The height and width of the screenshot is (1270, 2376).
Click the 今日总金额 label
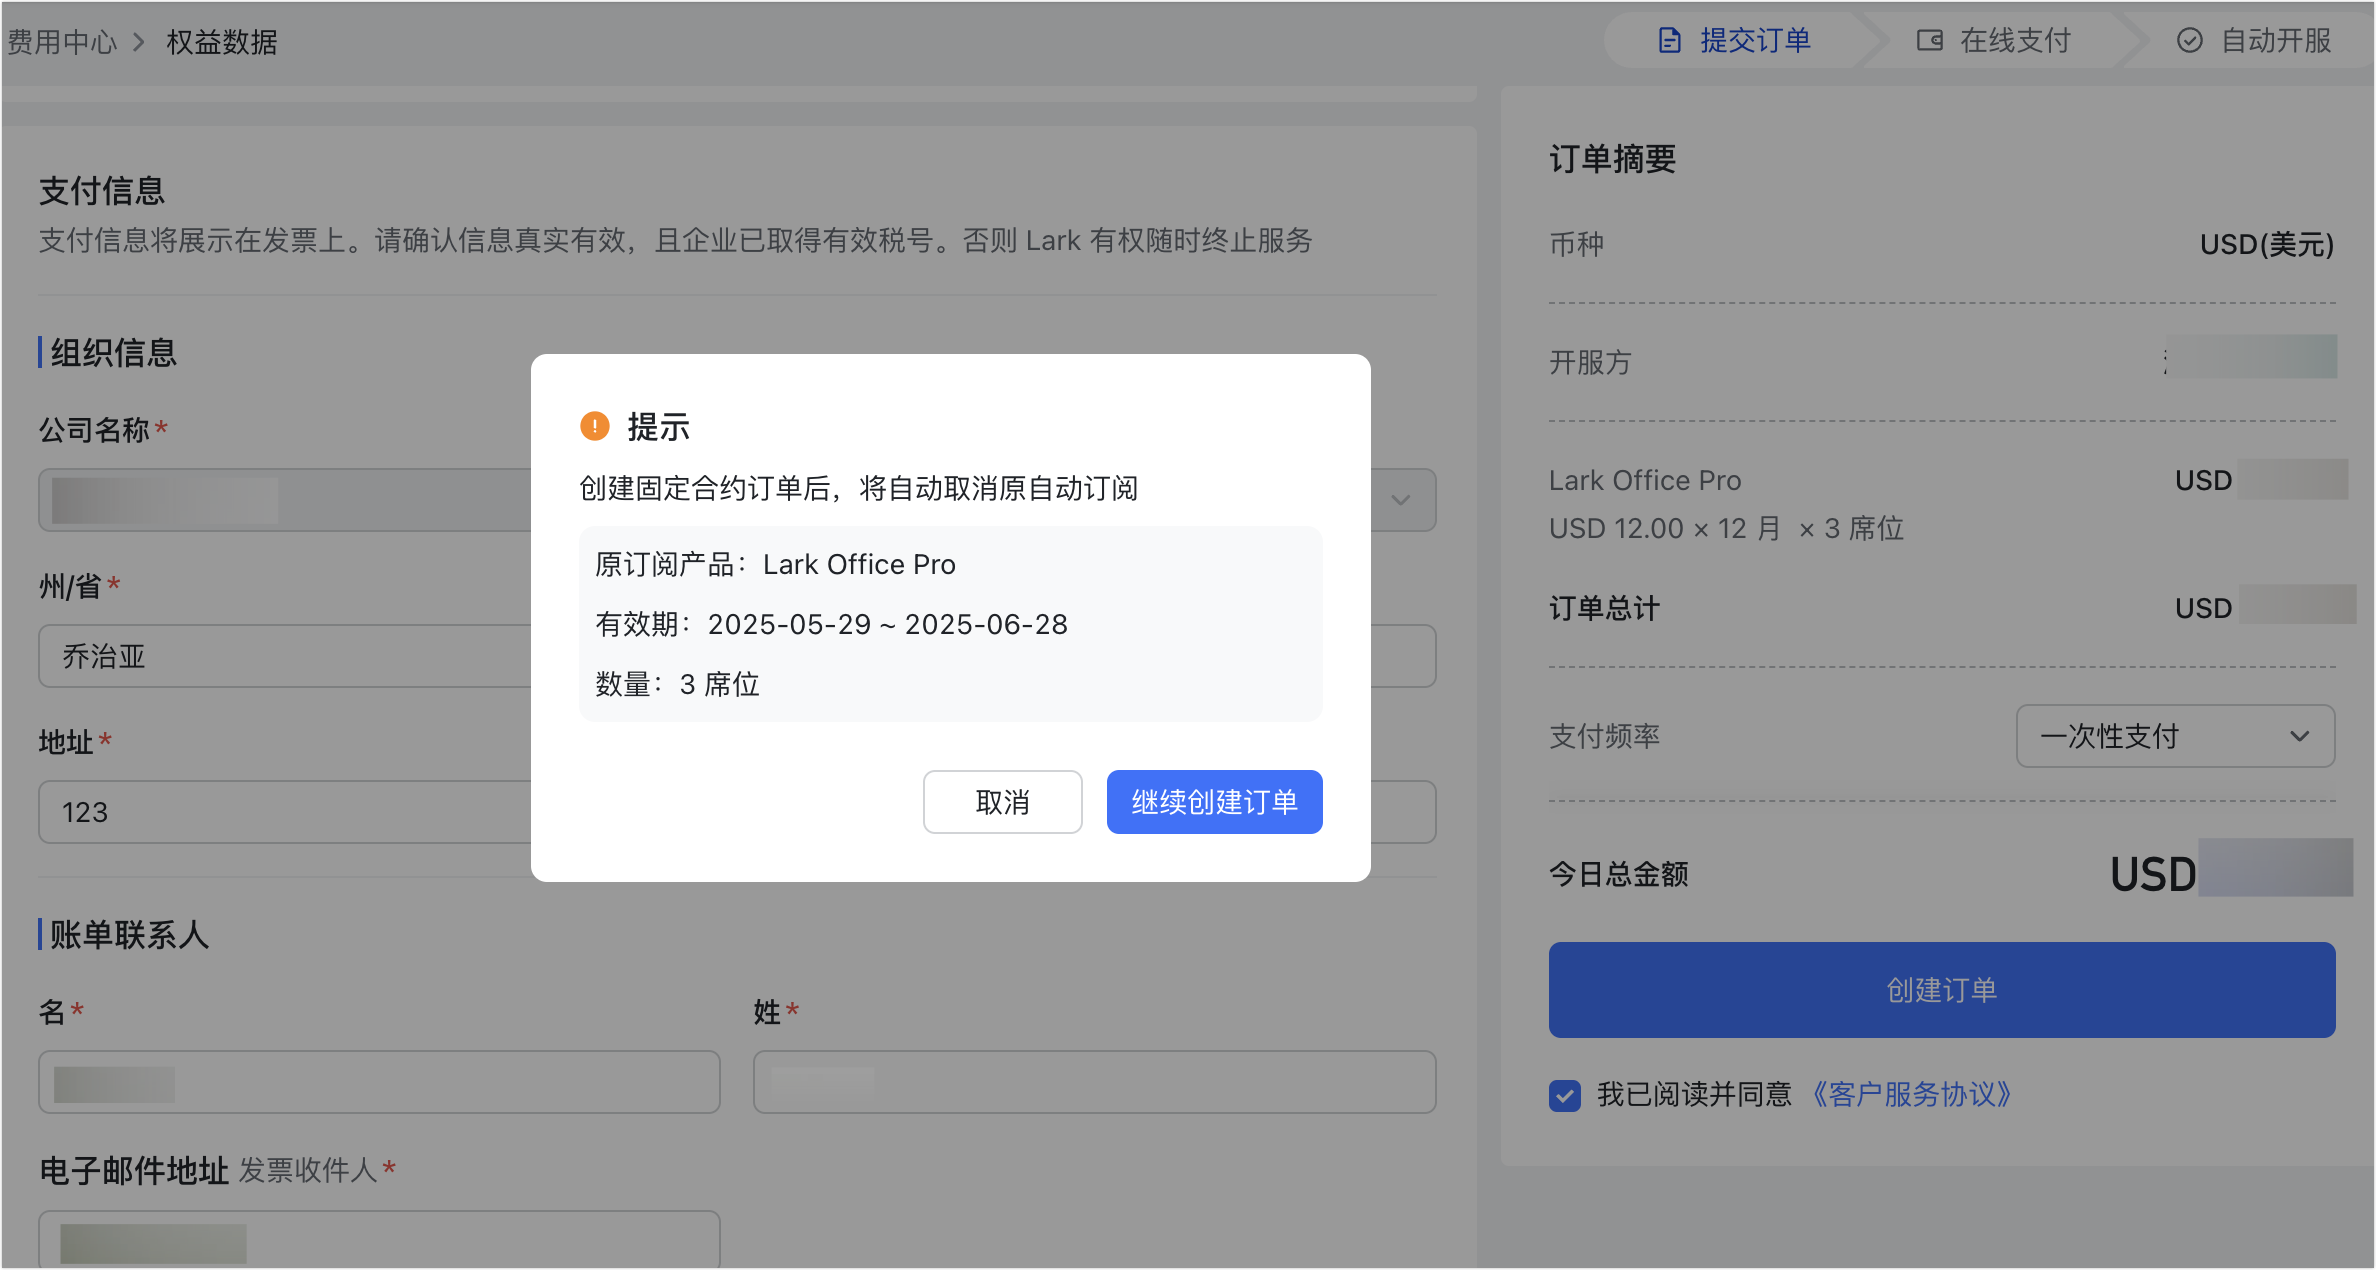point(1618,874)
